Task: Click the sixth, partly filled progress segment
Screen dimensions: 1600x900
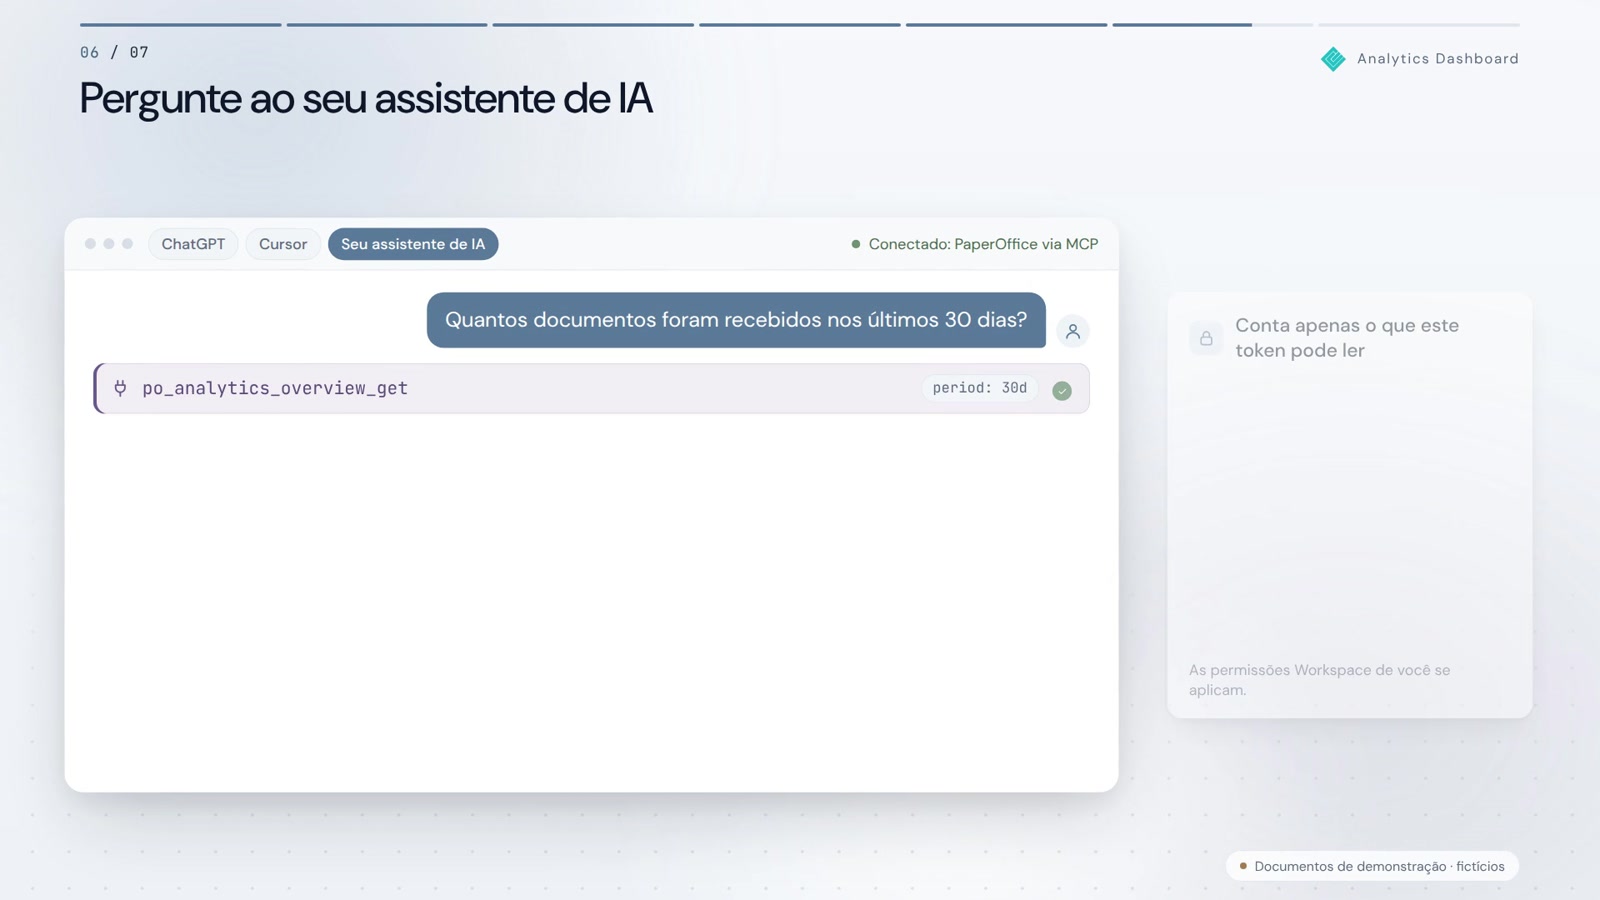Action: pyautogui.click(x=1212, y=25)
